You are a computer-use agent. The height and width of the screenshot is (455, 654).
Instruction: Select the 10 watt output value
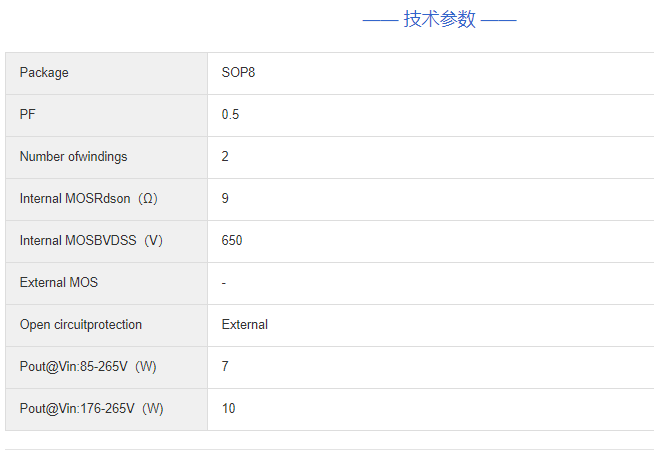(229, 409)
